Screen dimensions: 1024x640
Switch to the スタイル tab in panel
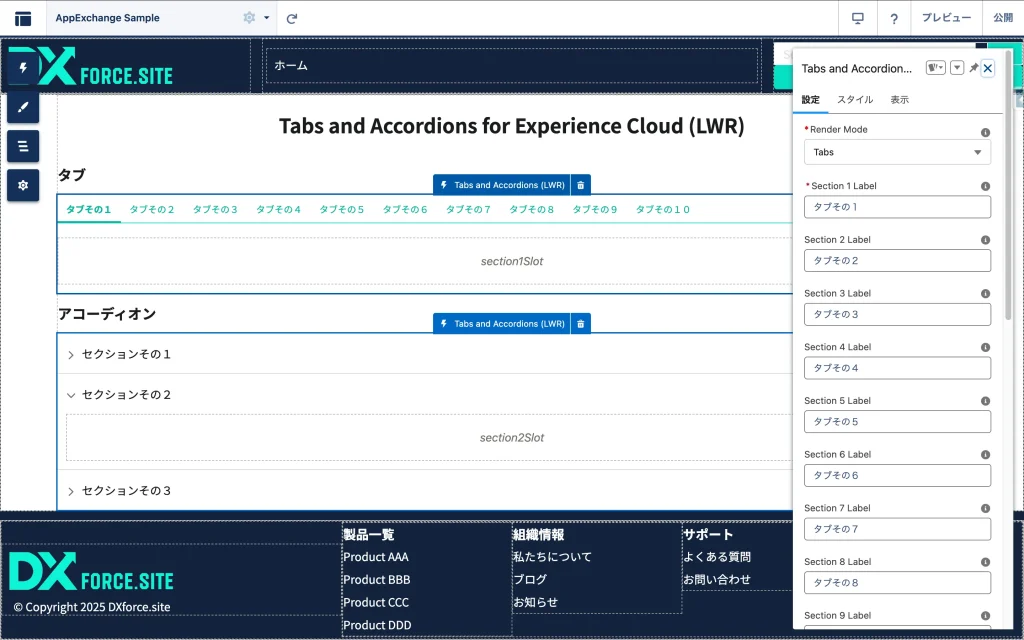855,100
